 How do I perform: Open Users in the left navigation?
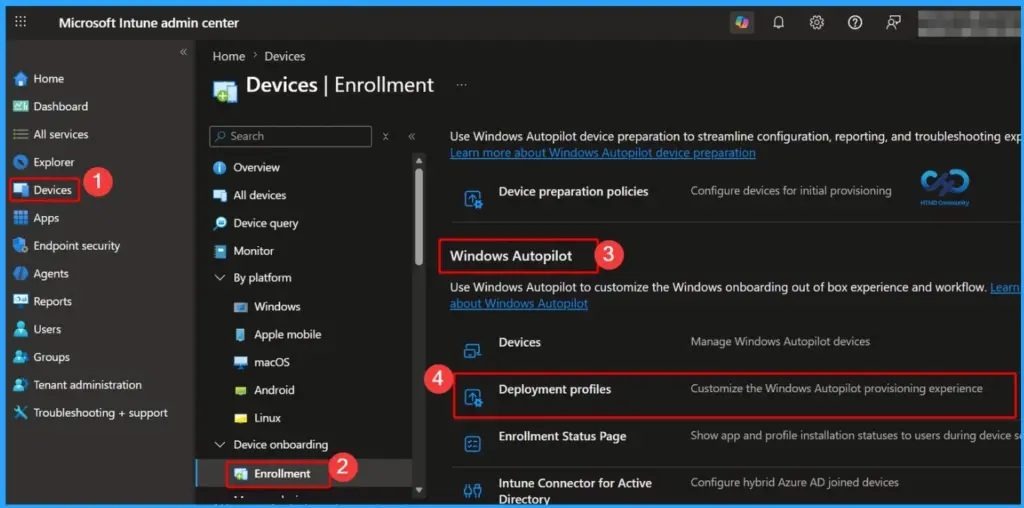coord(38,329)
